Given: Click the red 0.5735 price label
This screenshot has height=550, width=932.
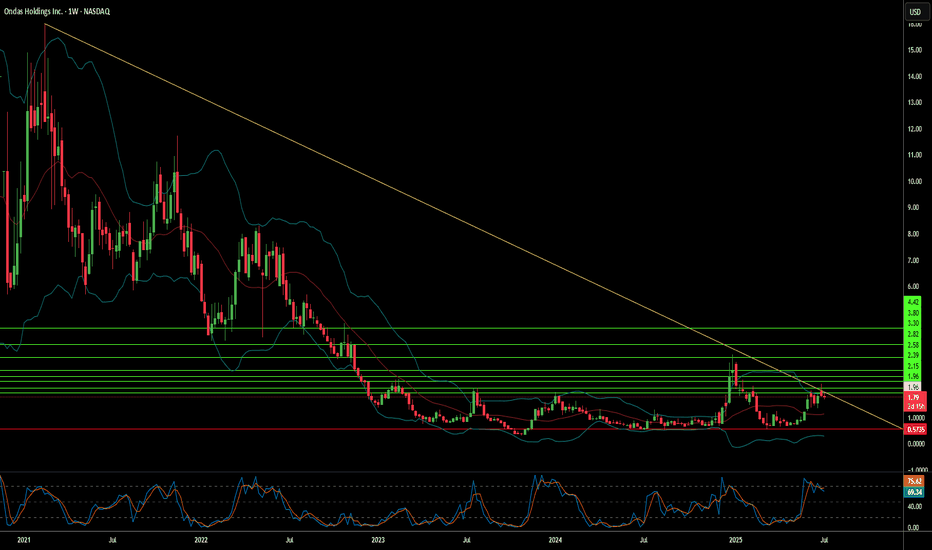Looking at the screenshot, I should (x=915, y=429).
